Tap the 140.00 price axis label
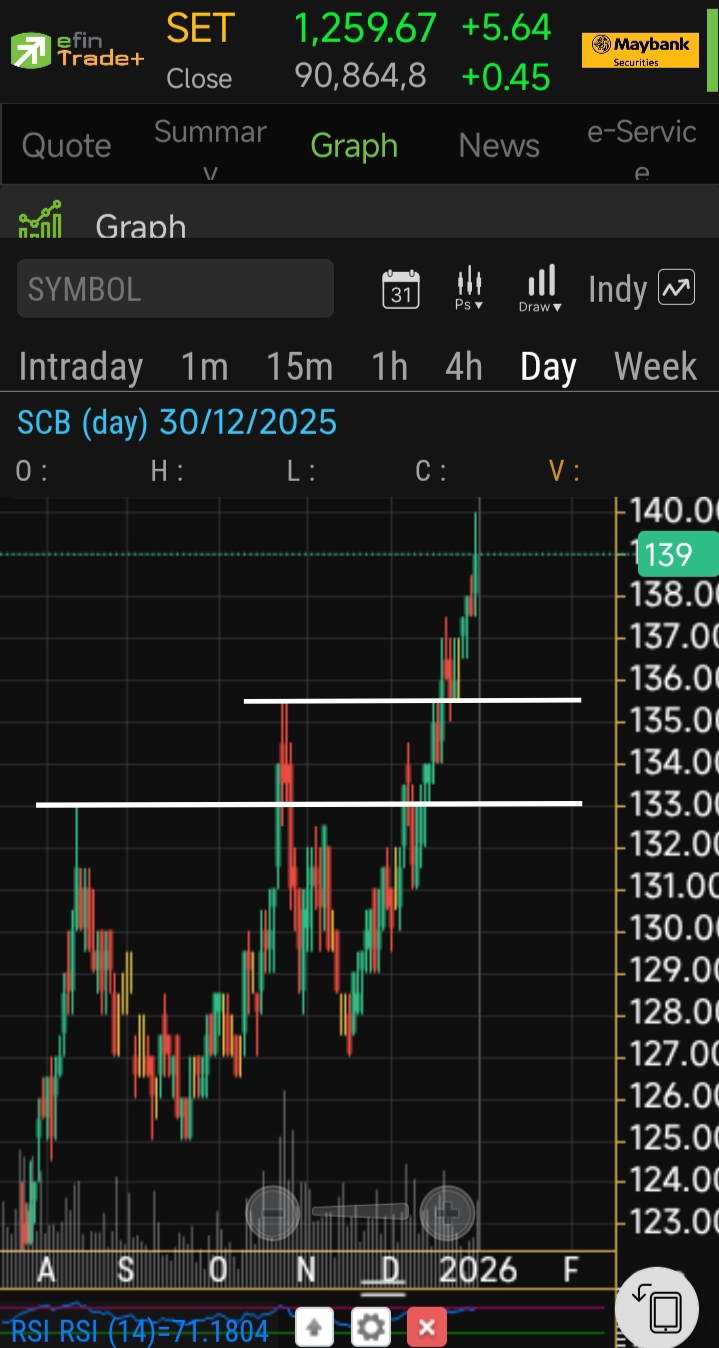 pos(674,510)
